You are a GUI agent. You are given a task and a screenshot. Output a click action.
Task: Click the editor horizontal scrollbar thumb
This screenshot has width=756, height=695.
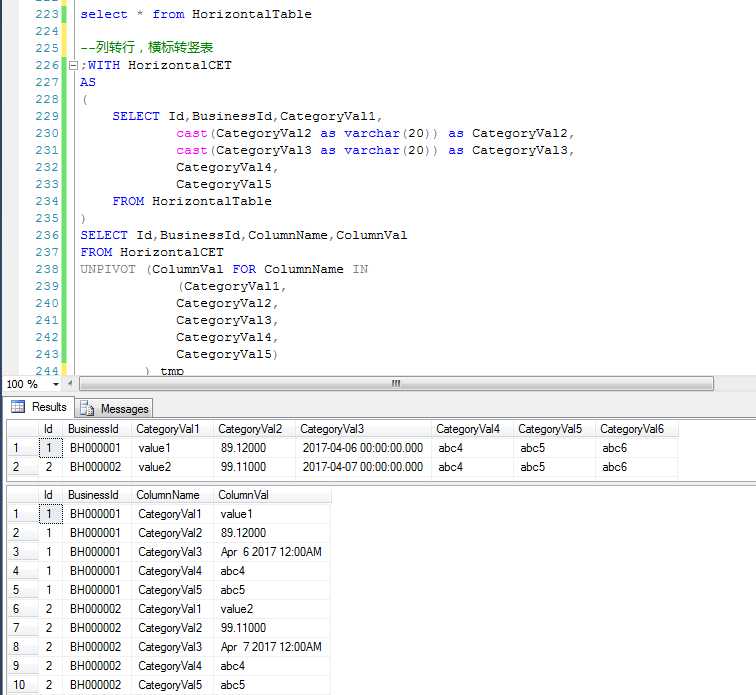click(x=396, y=384)
